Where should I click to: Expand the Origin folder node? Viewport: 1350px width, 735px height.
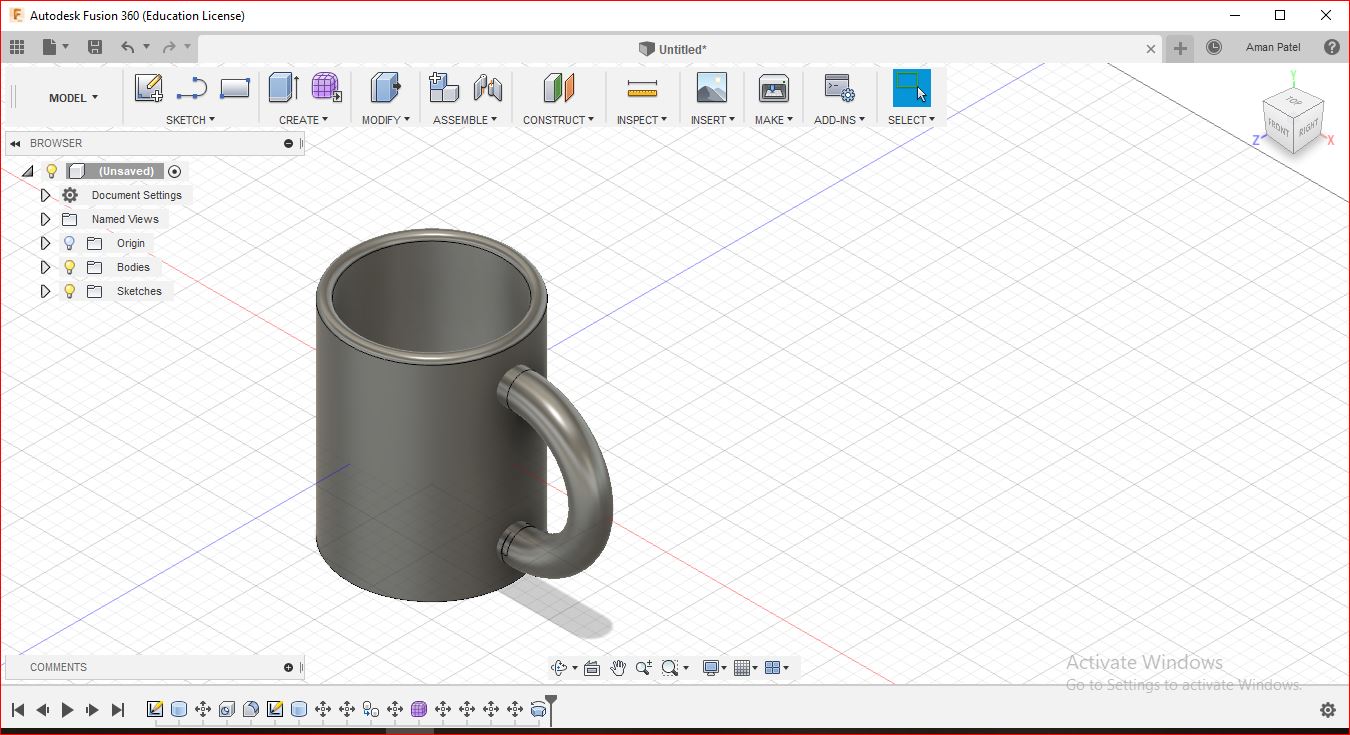pyautogui.click(x=45, y=243)
